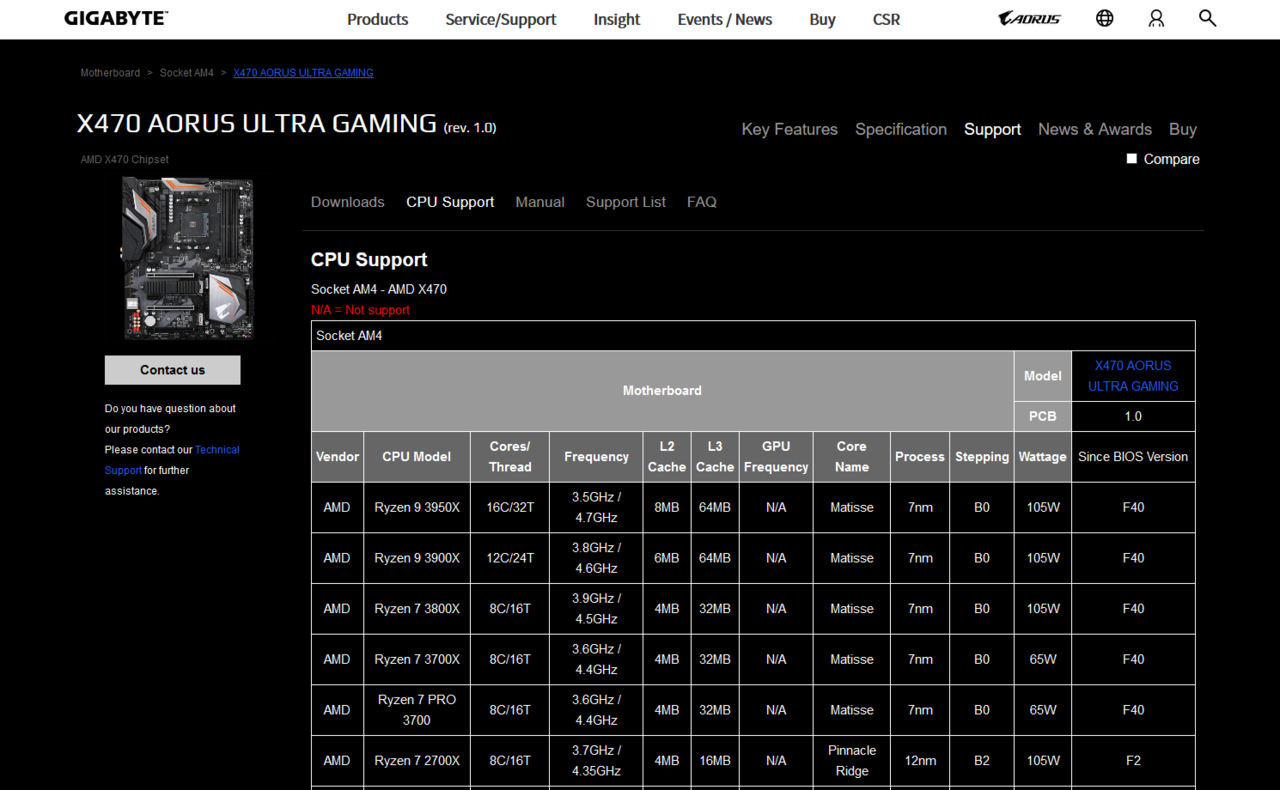Viewport: 1280px width, 790px height.
Task: Tick the Compare checkbox
Action: tap(1132, 159)
